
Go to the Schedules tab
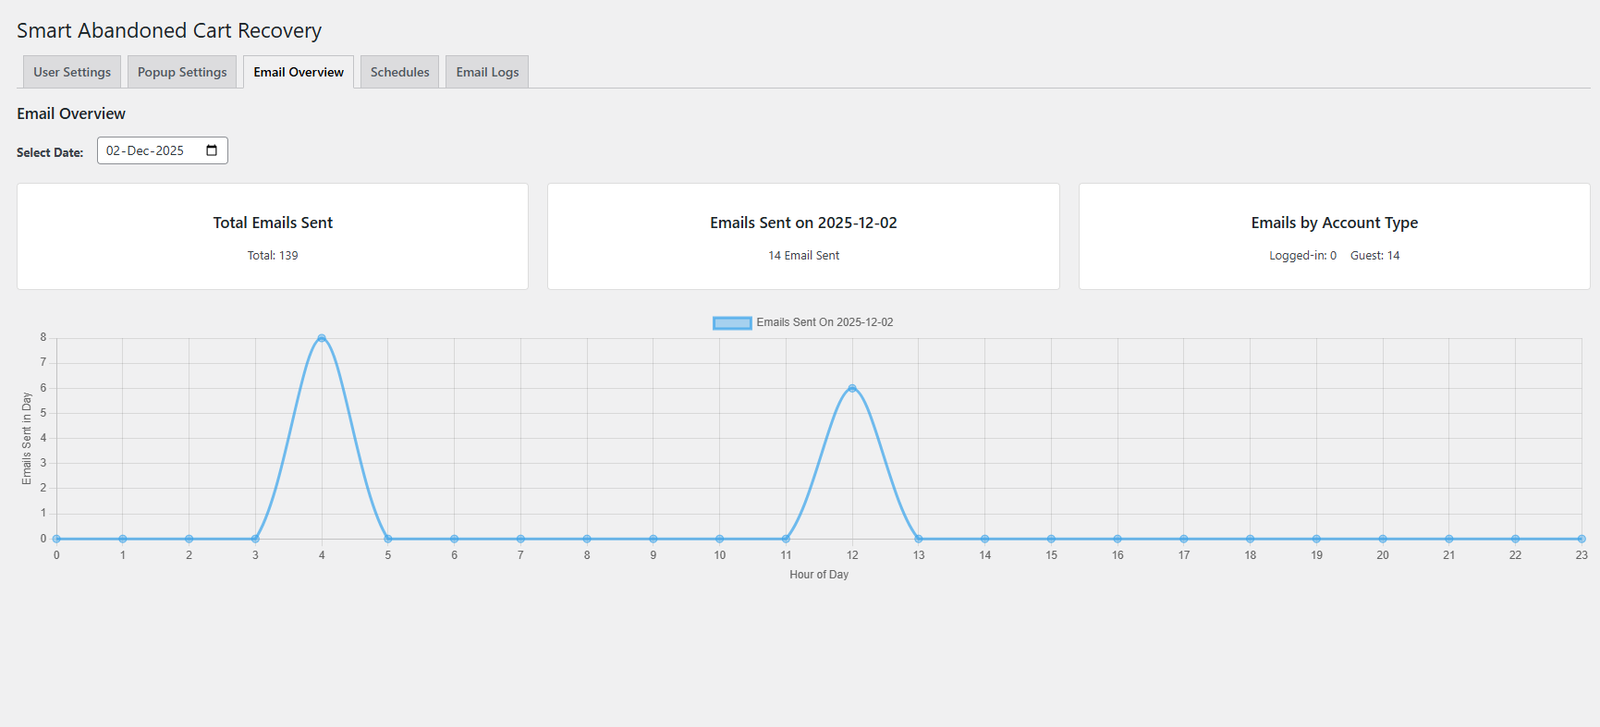[x=399, y=72]
